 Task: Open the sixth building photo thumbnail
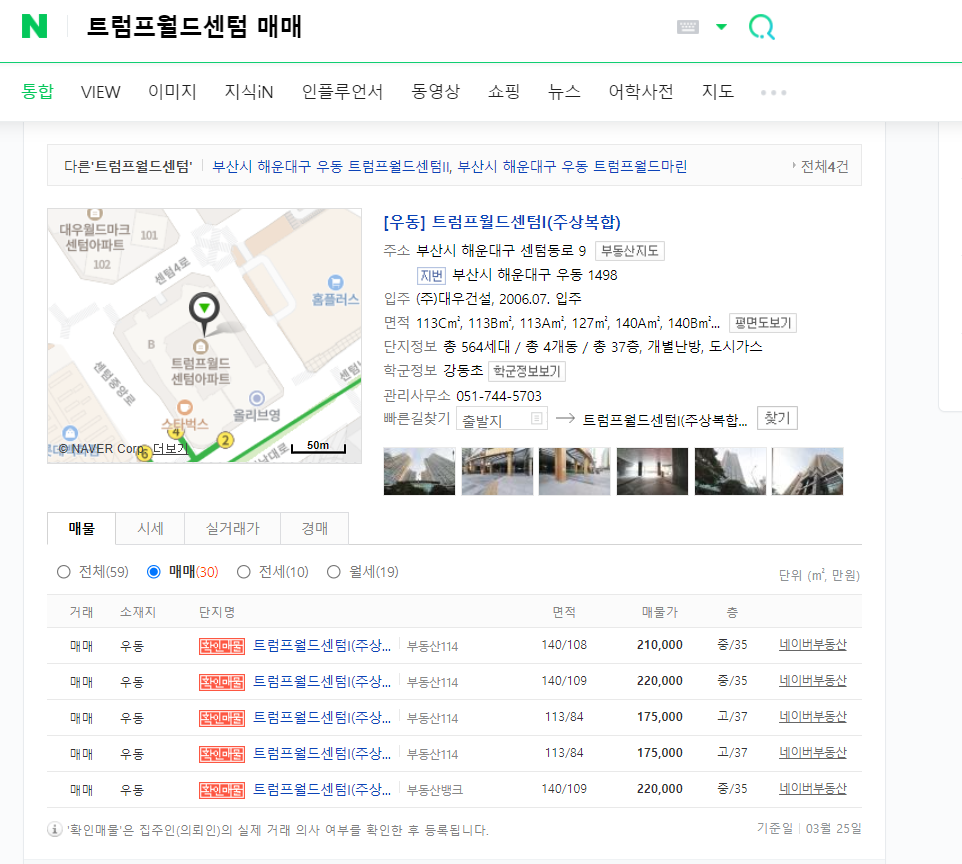[x=807, y=471]
